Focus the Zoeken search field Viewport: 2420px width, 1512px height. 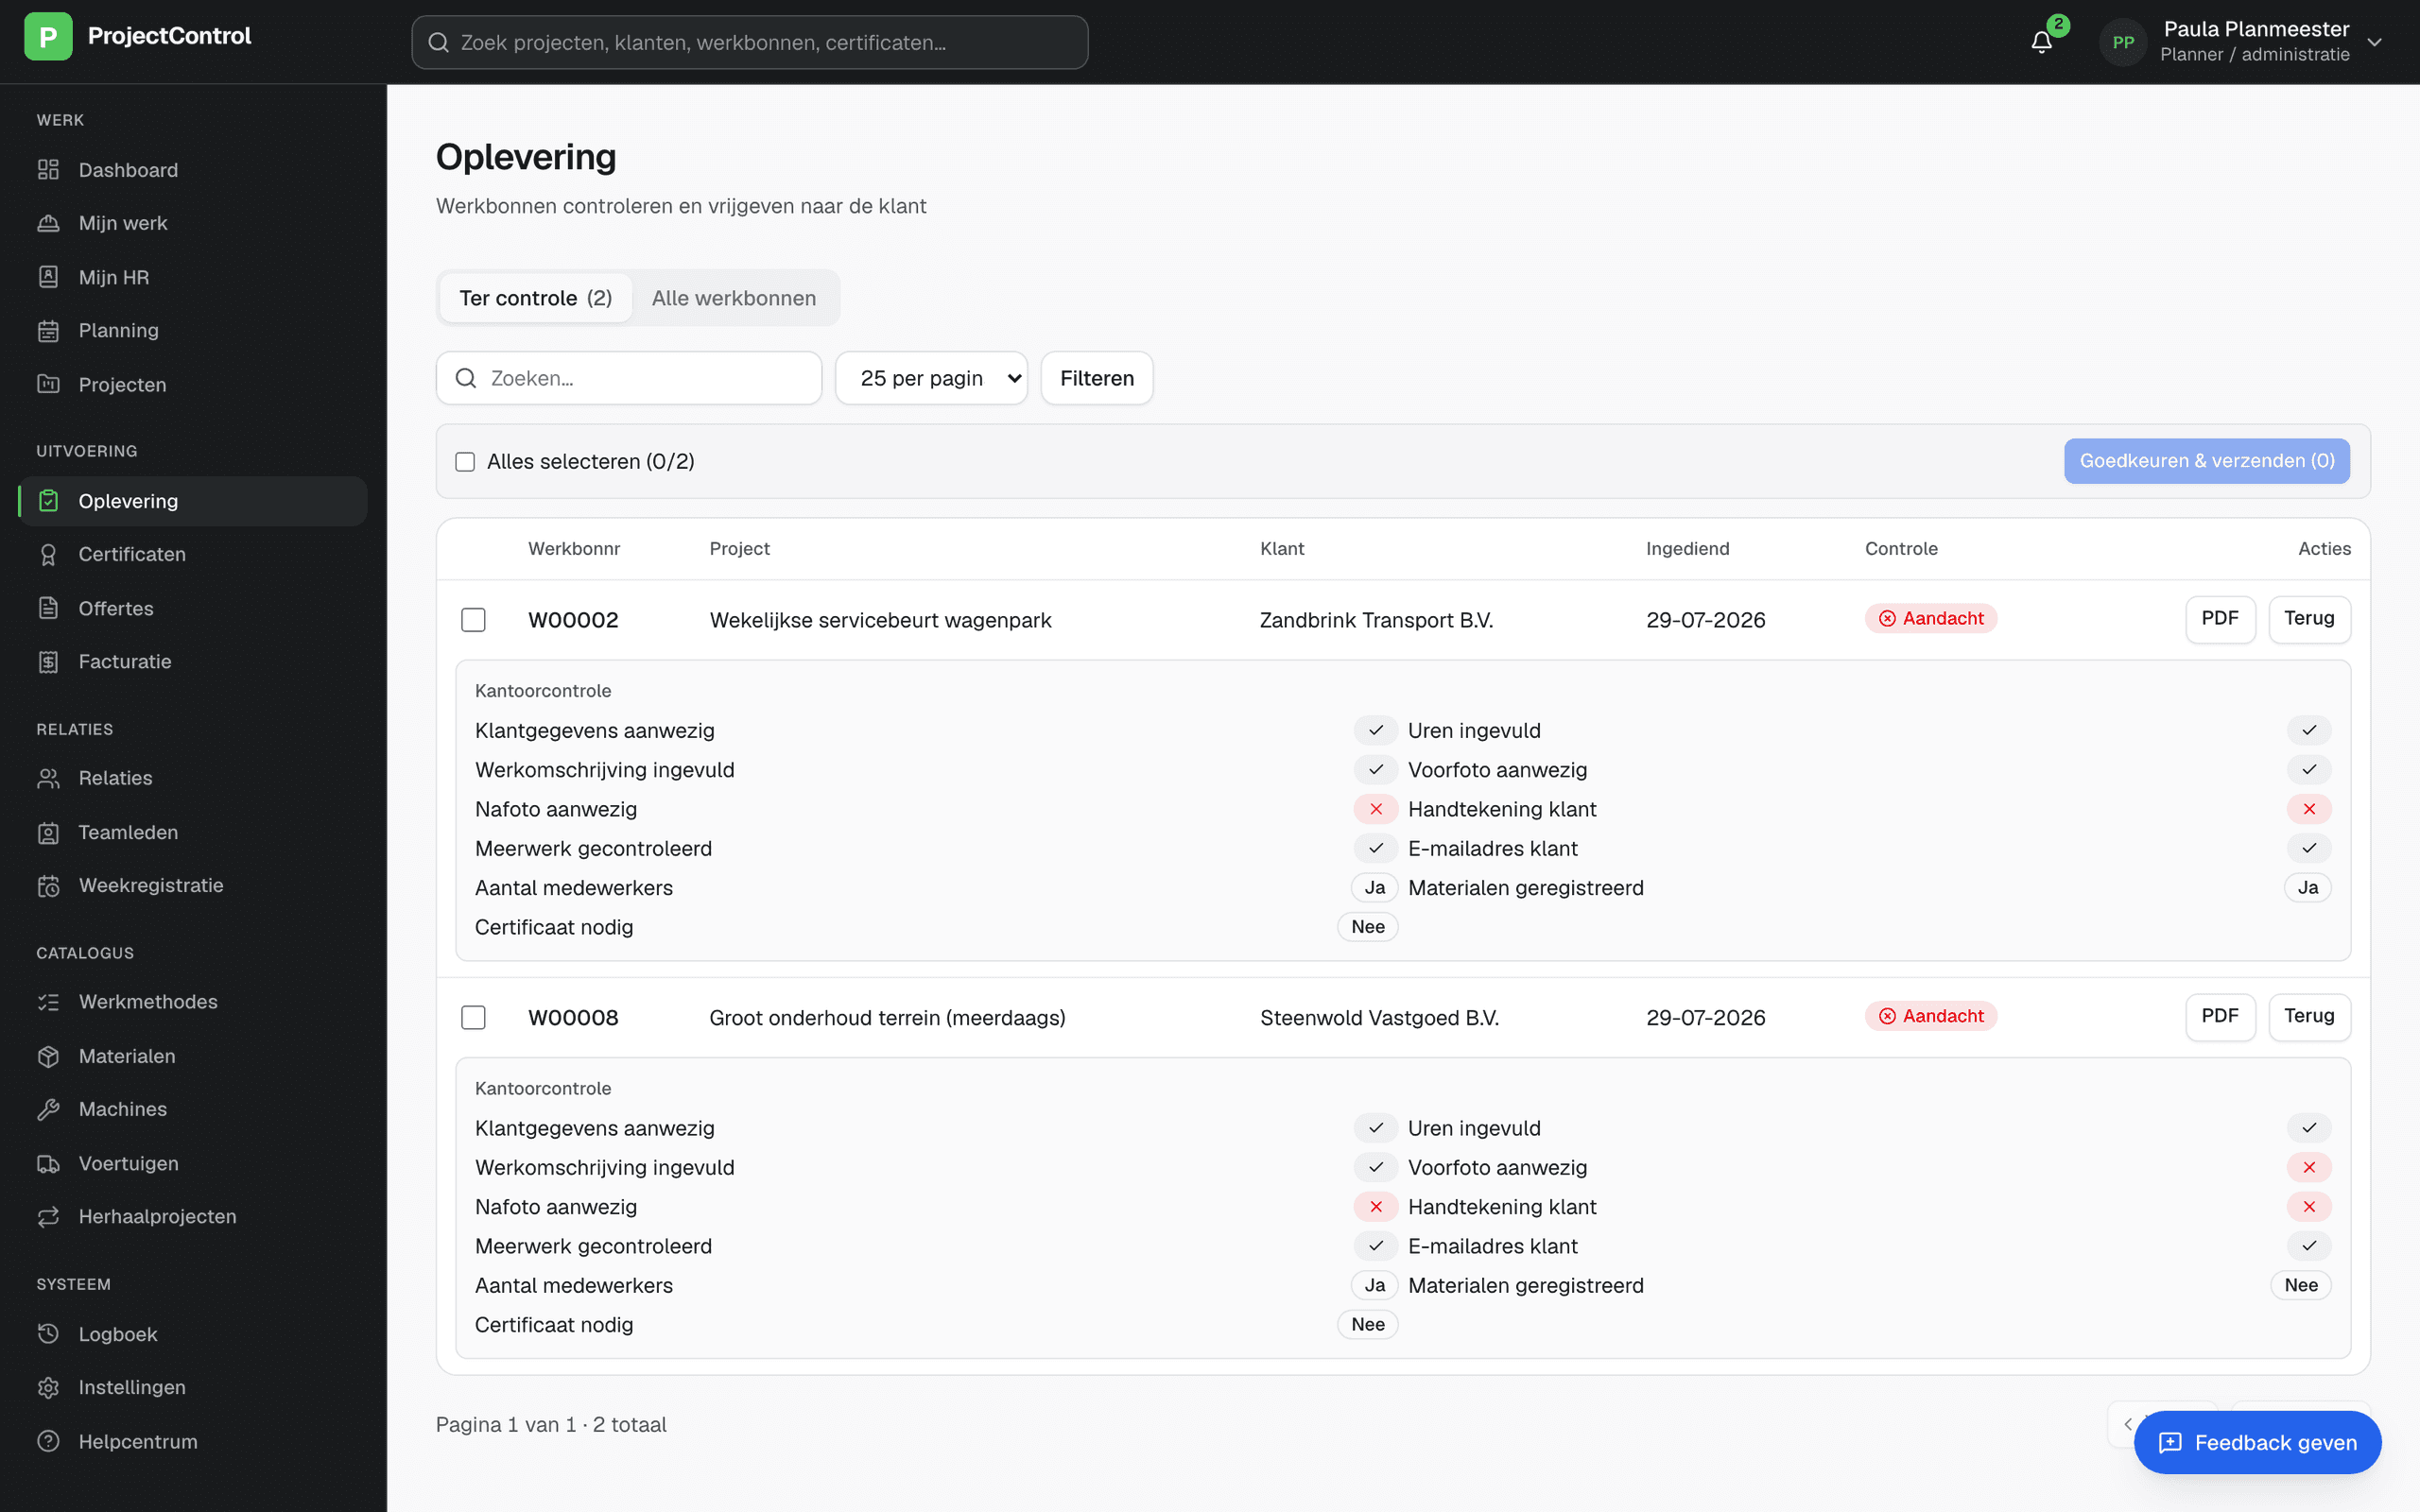pos(629,378)
